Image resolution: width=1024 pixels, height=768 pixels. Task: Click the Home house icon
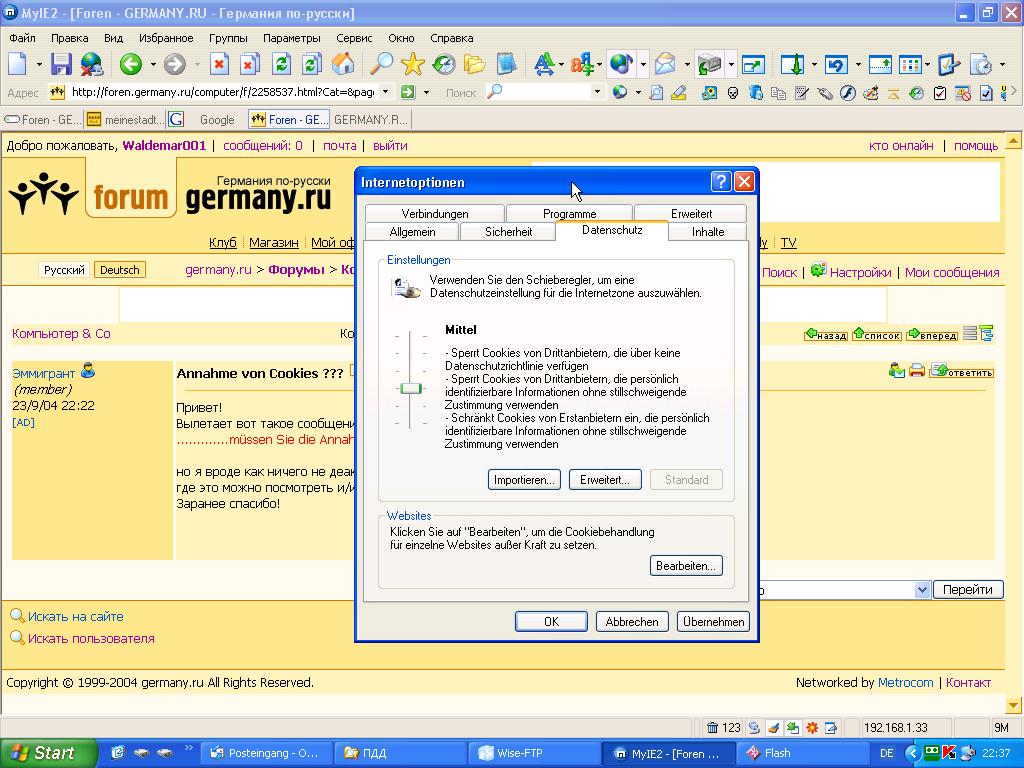pyautogui.click(x=343, y=64)
